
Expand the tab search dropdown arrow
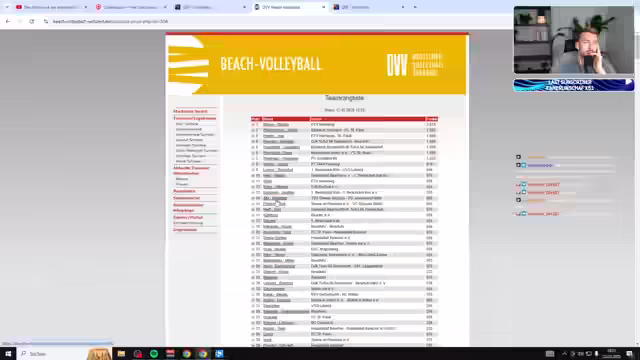pyautogui.click(x=7, y=7)
